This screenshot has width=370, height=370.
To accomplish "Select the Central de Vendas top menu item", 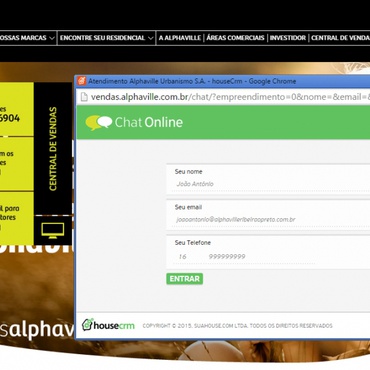I will [340, 38].
